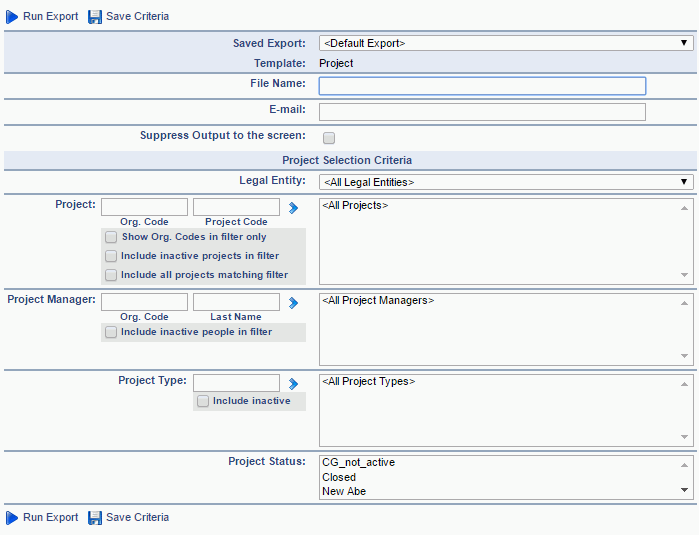The height and width of the screenshot is (535, 699).
Task: Click scroll-up arrow in the Projects list
Action: (684, 208)
